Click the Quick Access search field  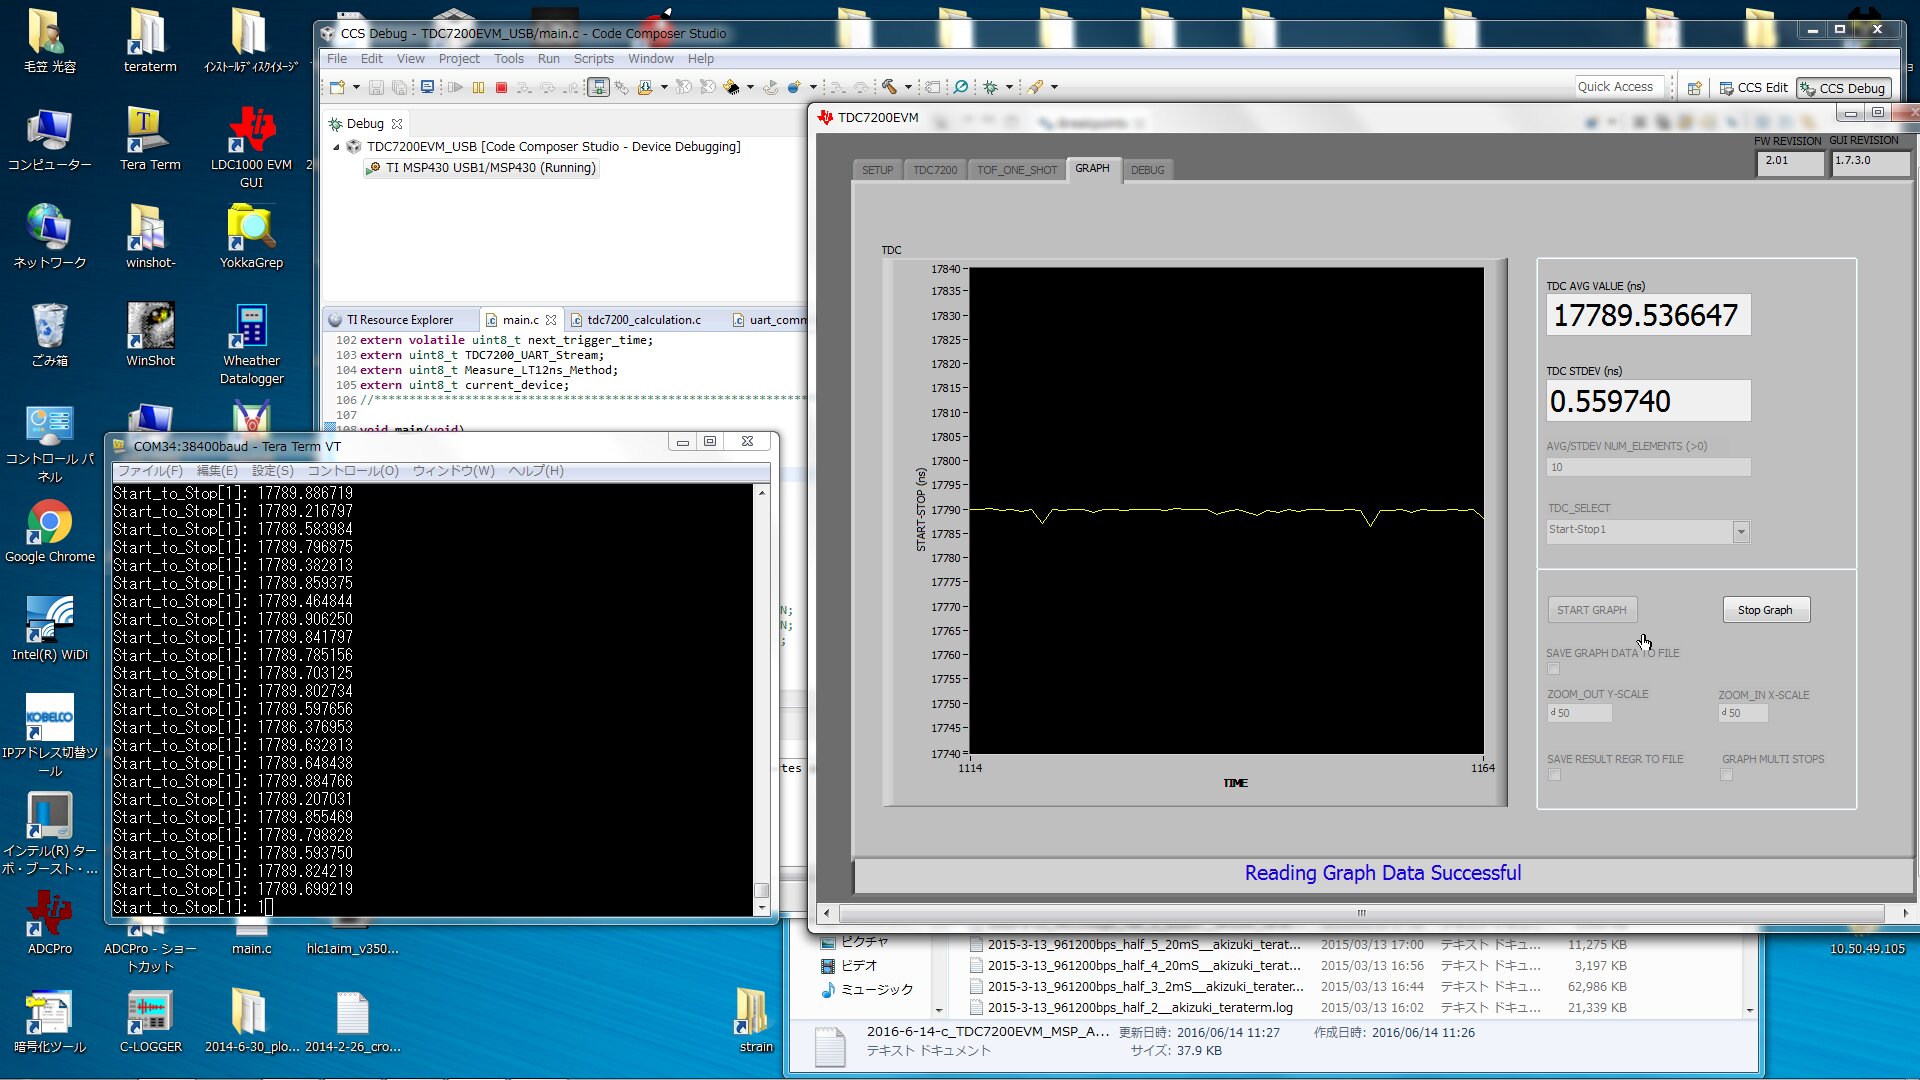tap(1620, 87)
